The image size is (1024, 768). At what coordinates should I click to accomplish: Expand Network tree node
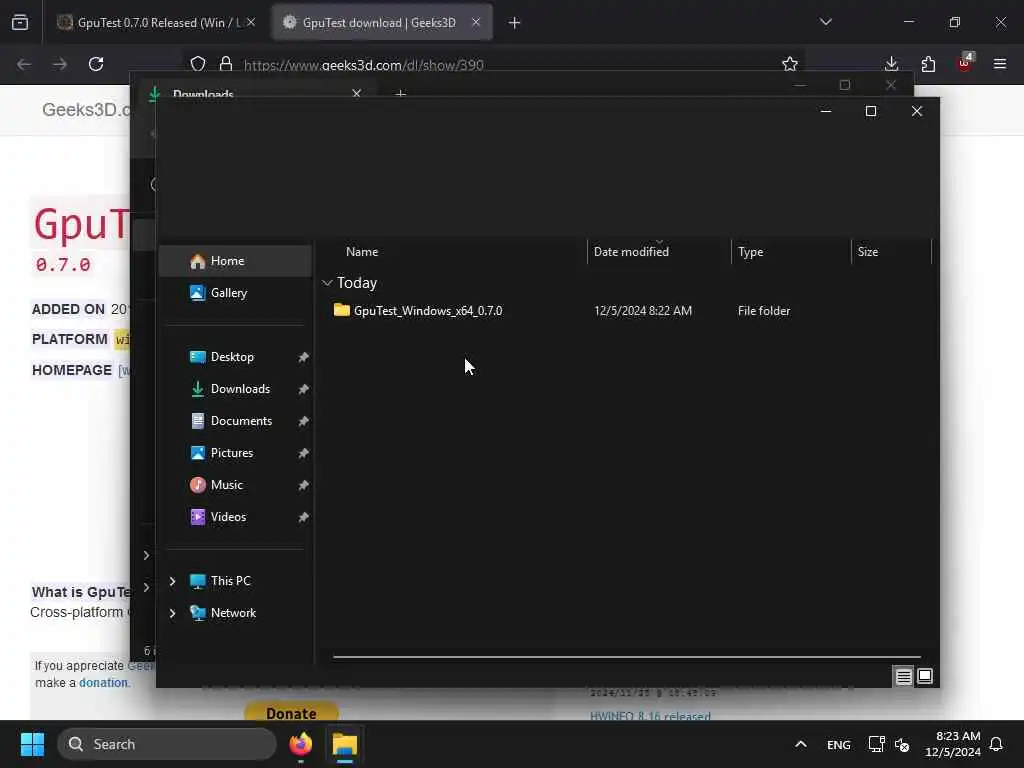coord(172,613)
